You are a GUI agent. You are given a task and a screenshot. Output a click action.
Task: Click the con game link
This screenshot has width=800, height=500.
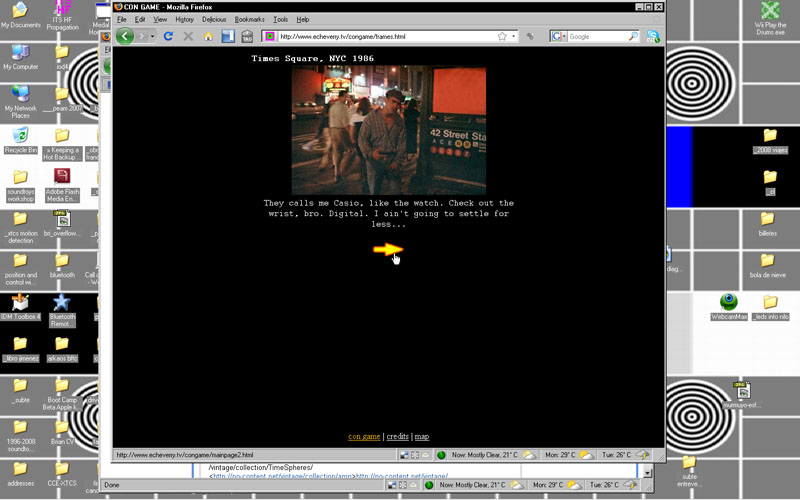point(364,436)
